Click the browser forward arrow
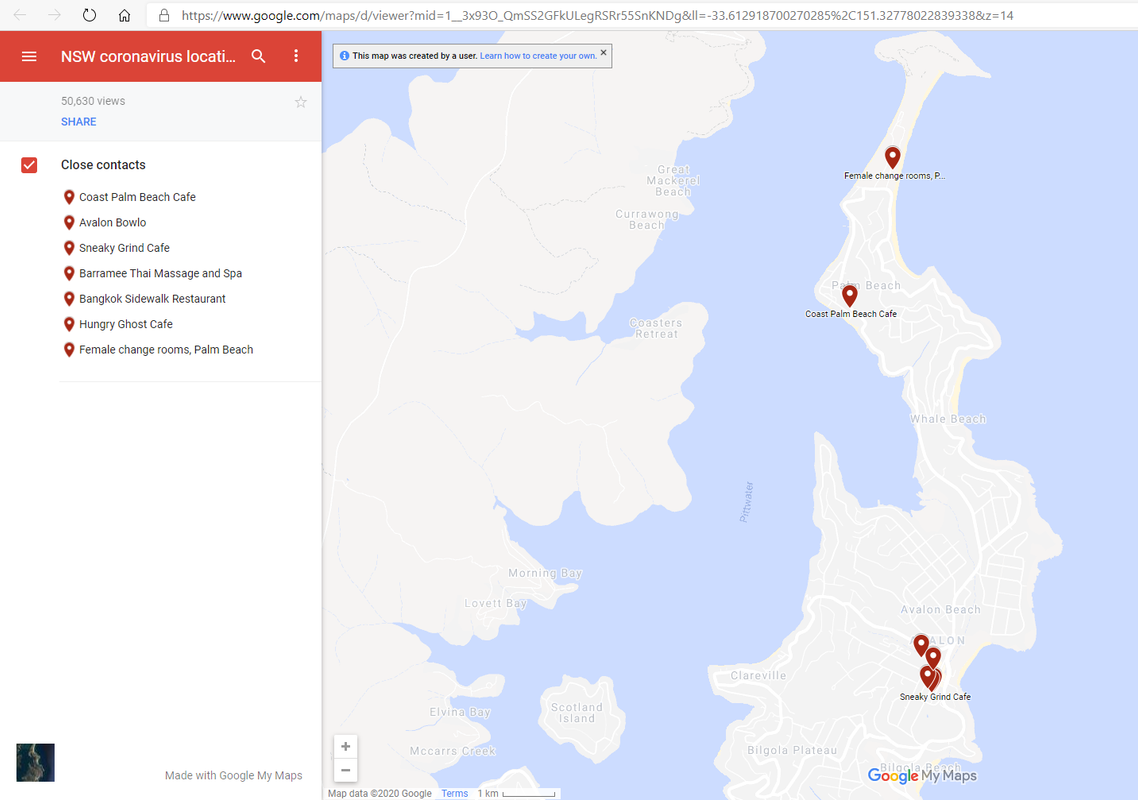 click(x=54, y=15)
